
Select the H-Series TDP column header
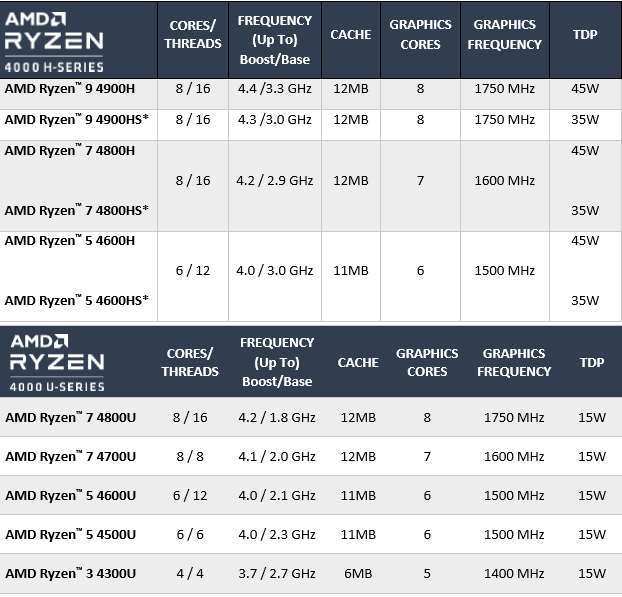click(585, 35)
